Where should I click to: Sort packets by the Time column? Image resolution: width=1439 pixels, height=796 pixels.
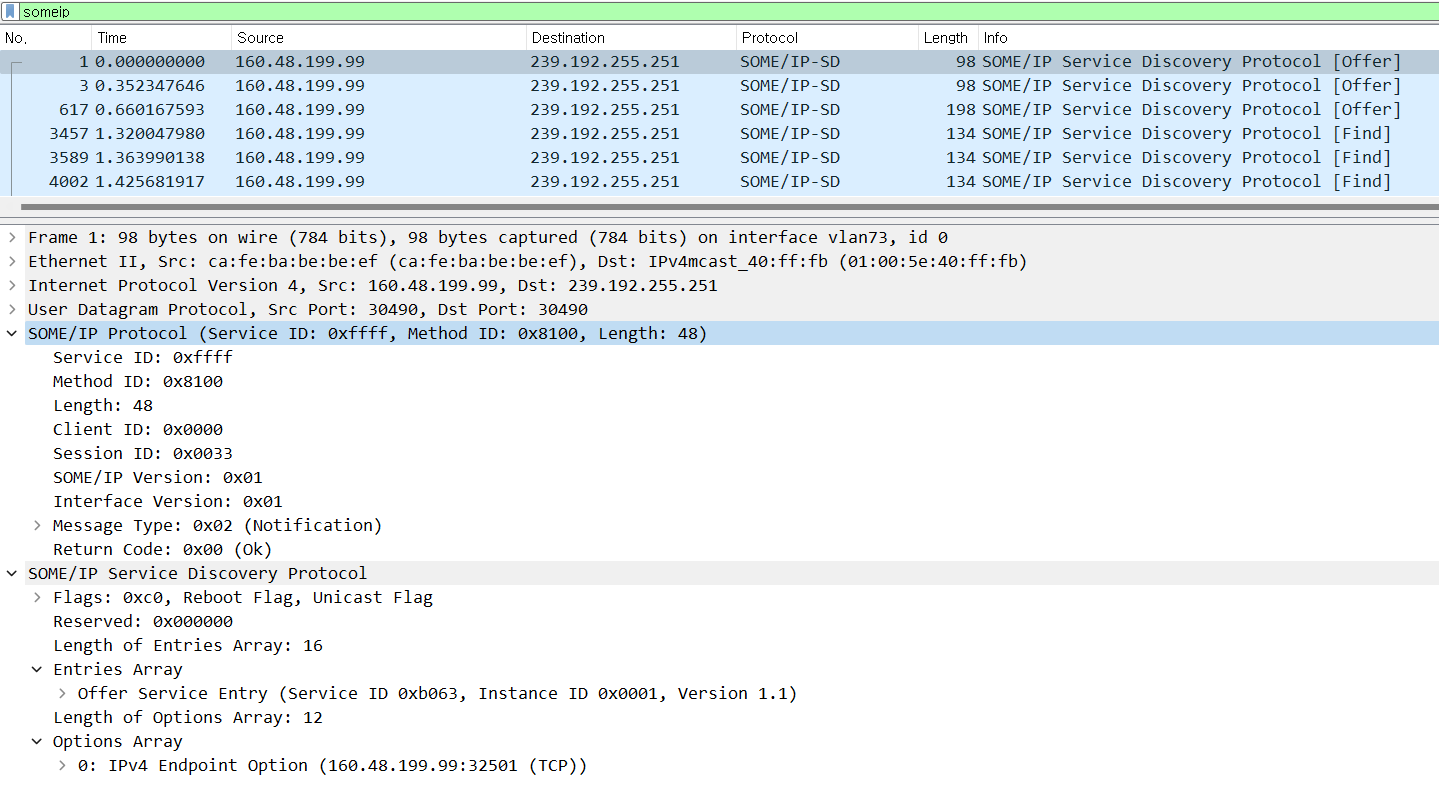162,38
